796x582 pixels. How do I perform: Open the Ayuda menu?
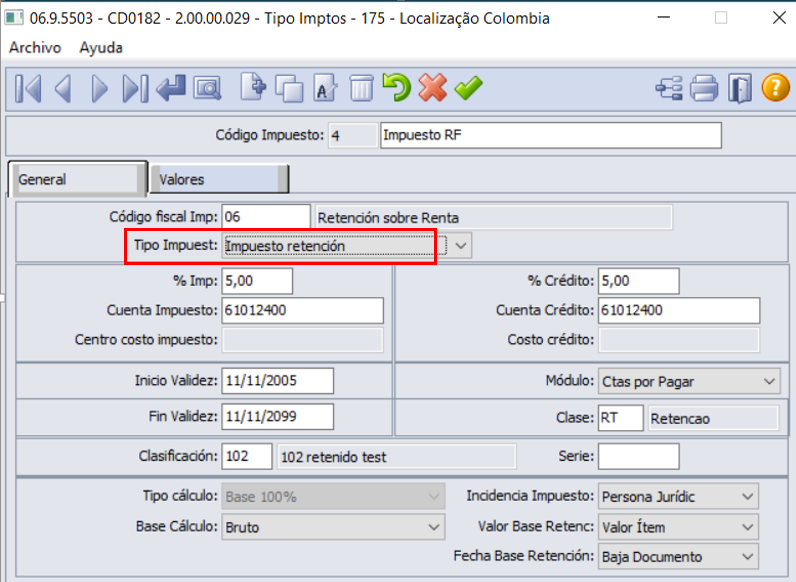tap(101, 48)
